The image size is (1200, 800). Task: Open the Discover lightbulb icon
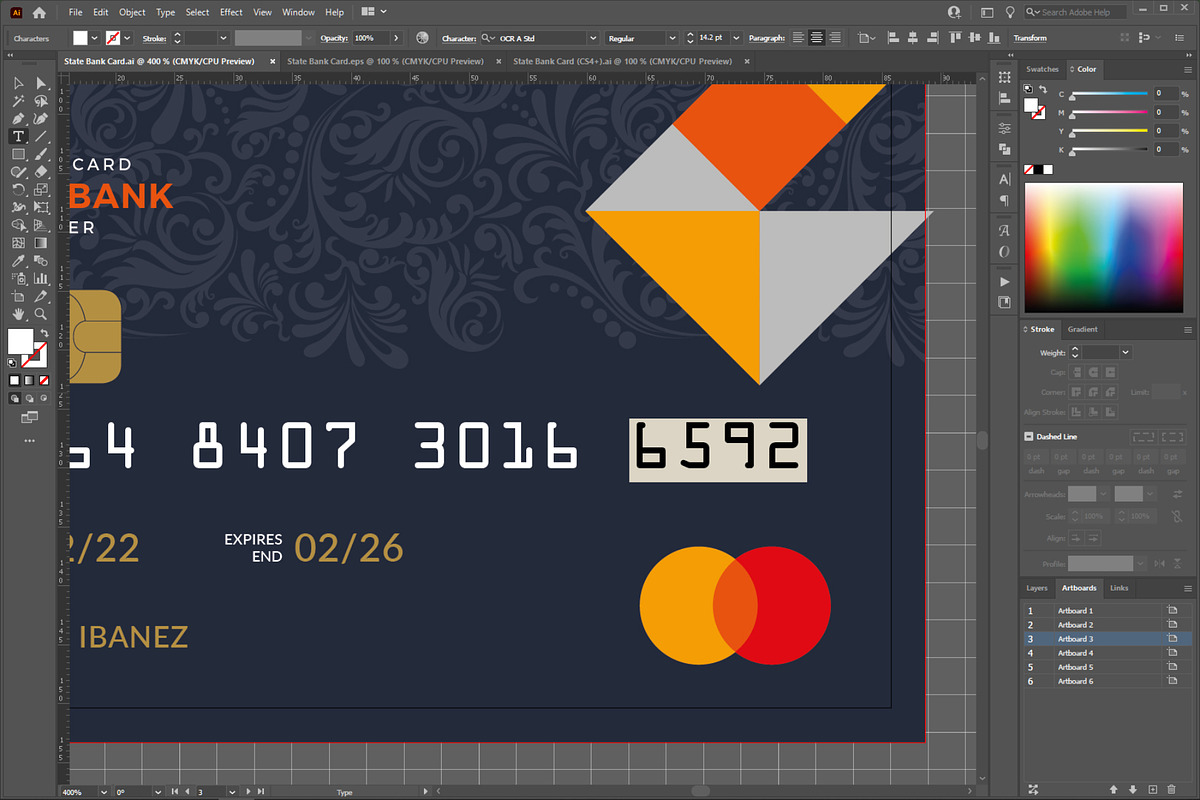point(1011,12)
